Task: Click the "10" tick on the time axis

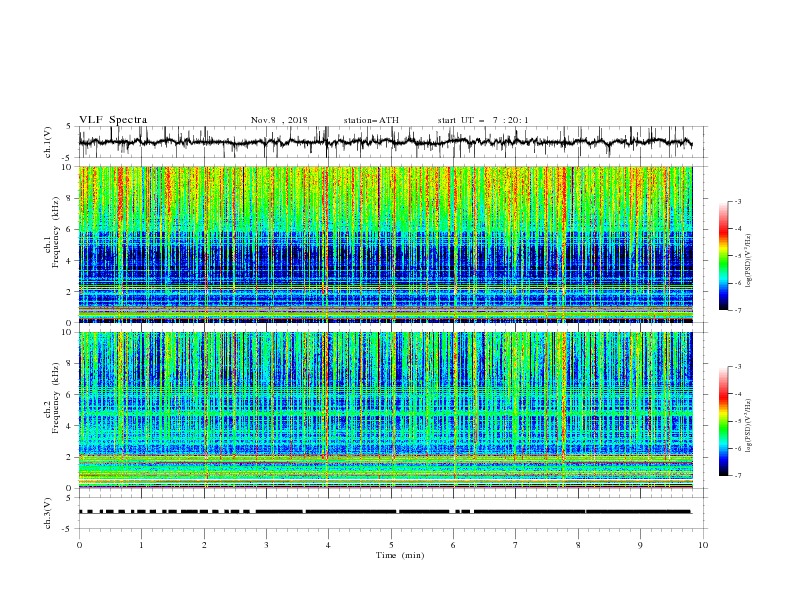Action: tap(703, 545)
